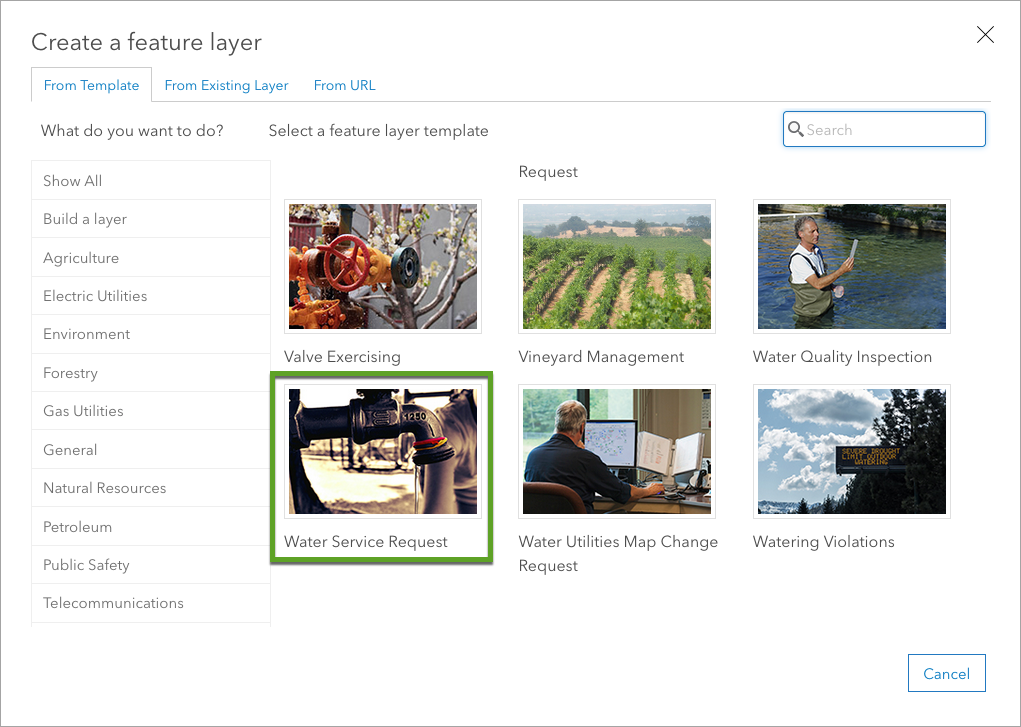Select the From Template tab
Image resolution: width=1021 pixels, height=727 pixels.
[x=91, y=85]
